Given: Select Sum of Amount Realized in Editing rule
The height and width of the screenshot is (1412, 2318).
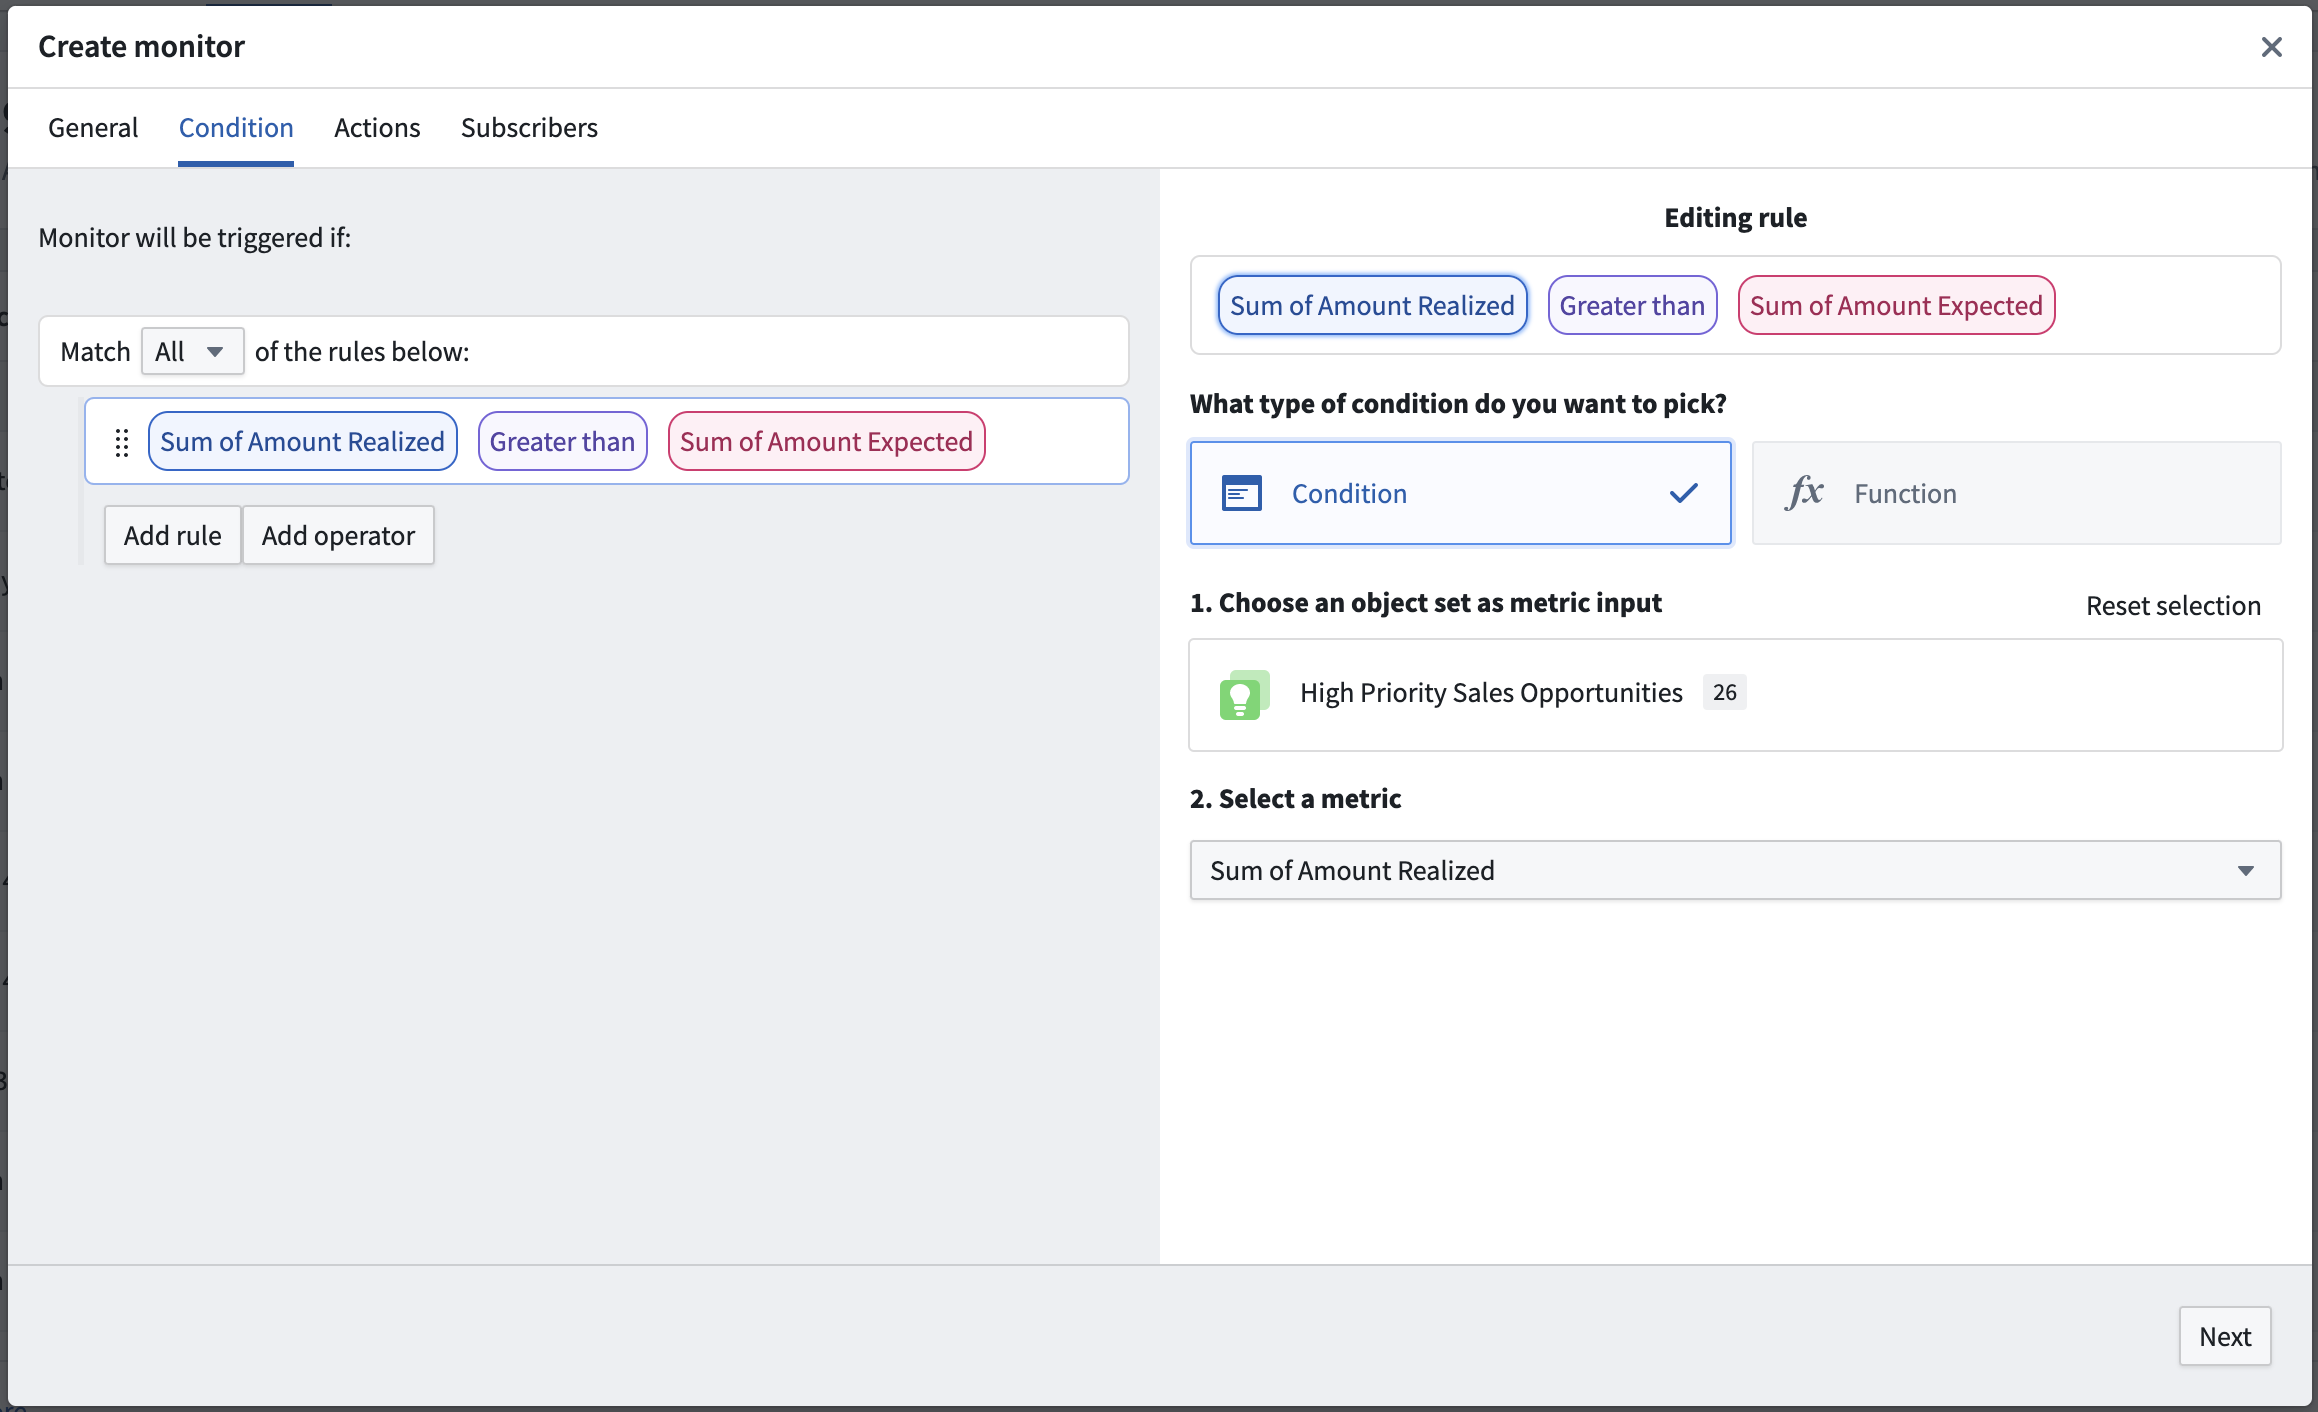Looking at the screenshot, I should 1372,306.
